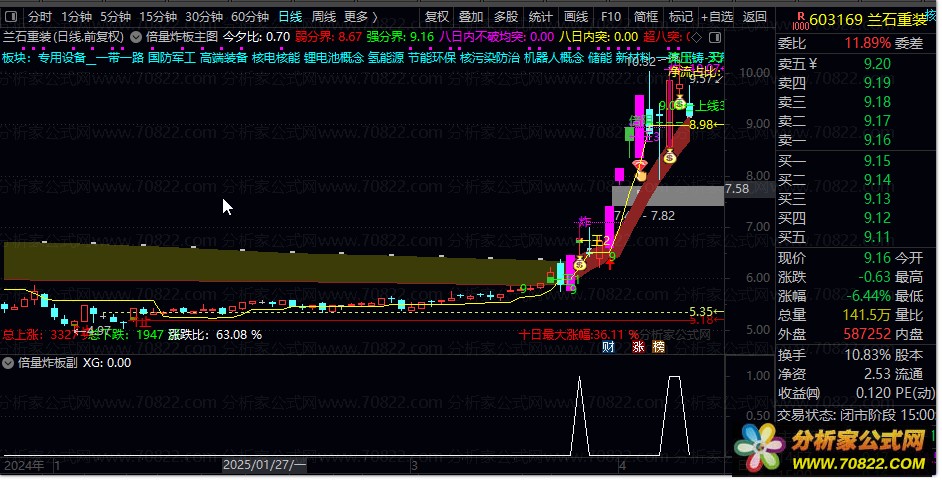Click the 买一 price 9.15
Viewport: 942px width, 480px height.
tap(877, 161)
